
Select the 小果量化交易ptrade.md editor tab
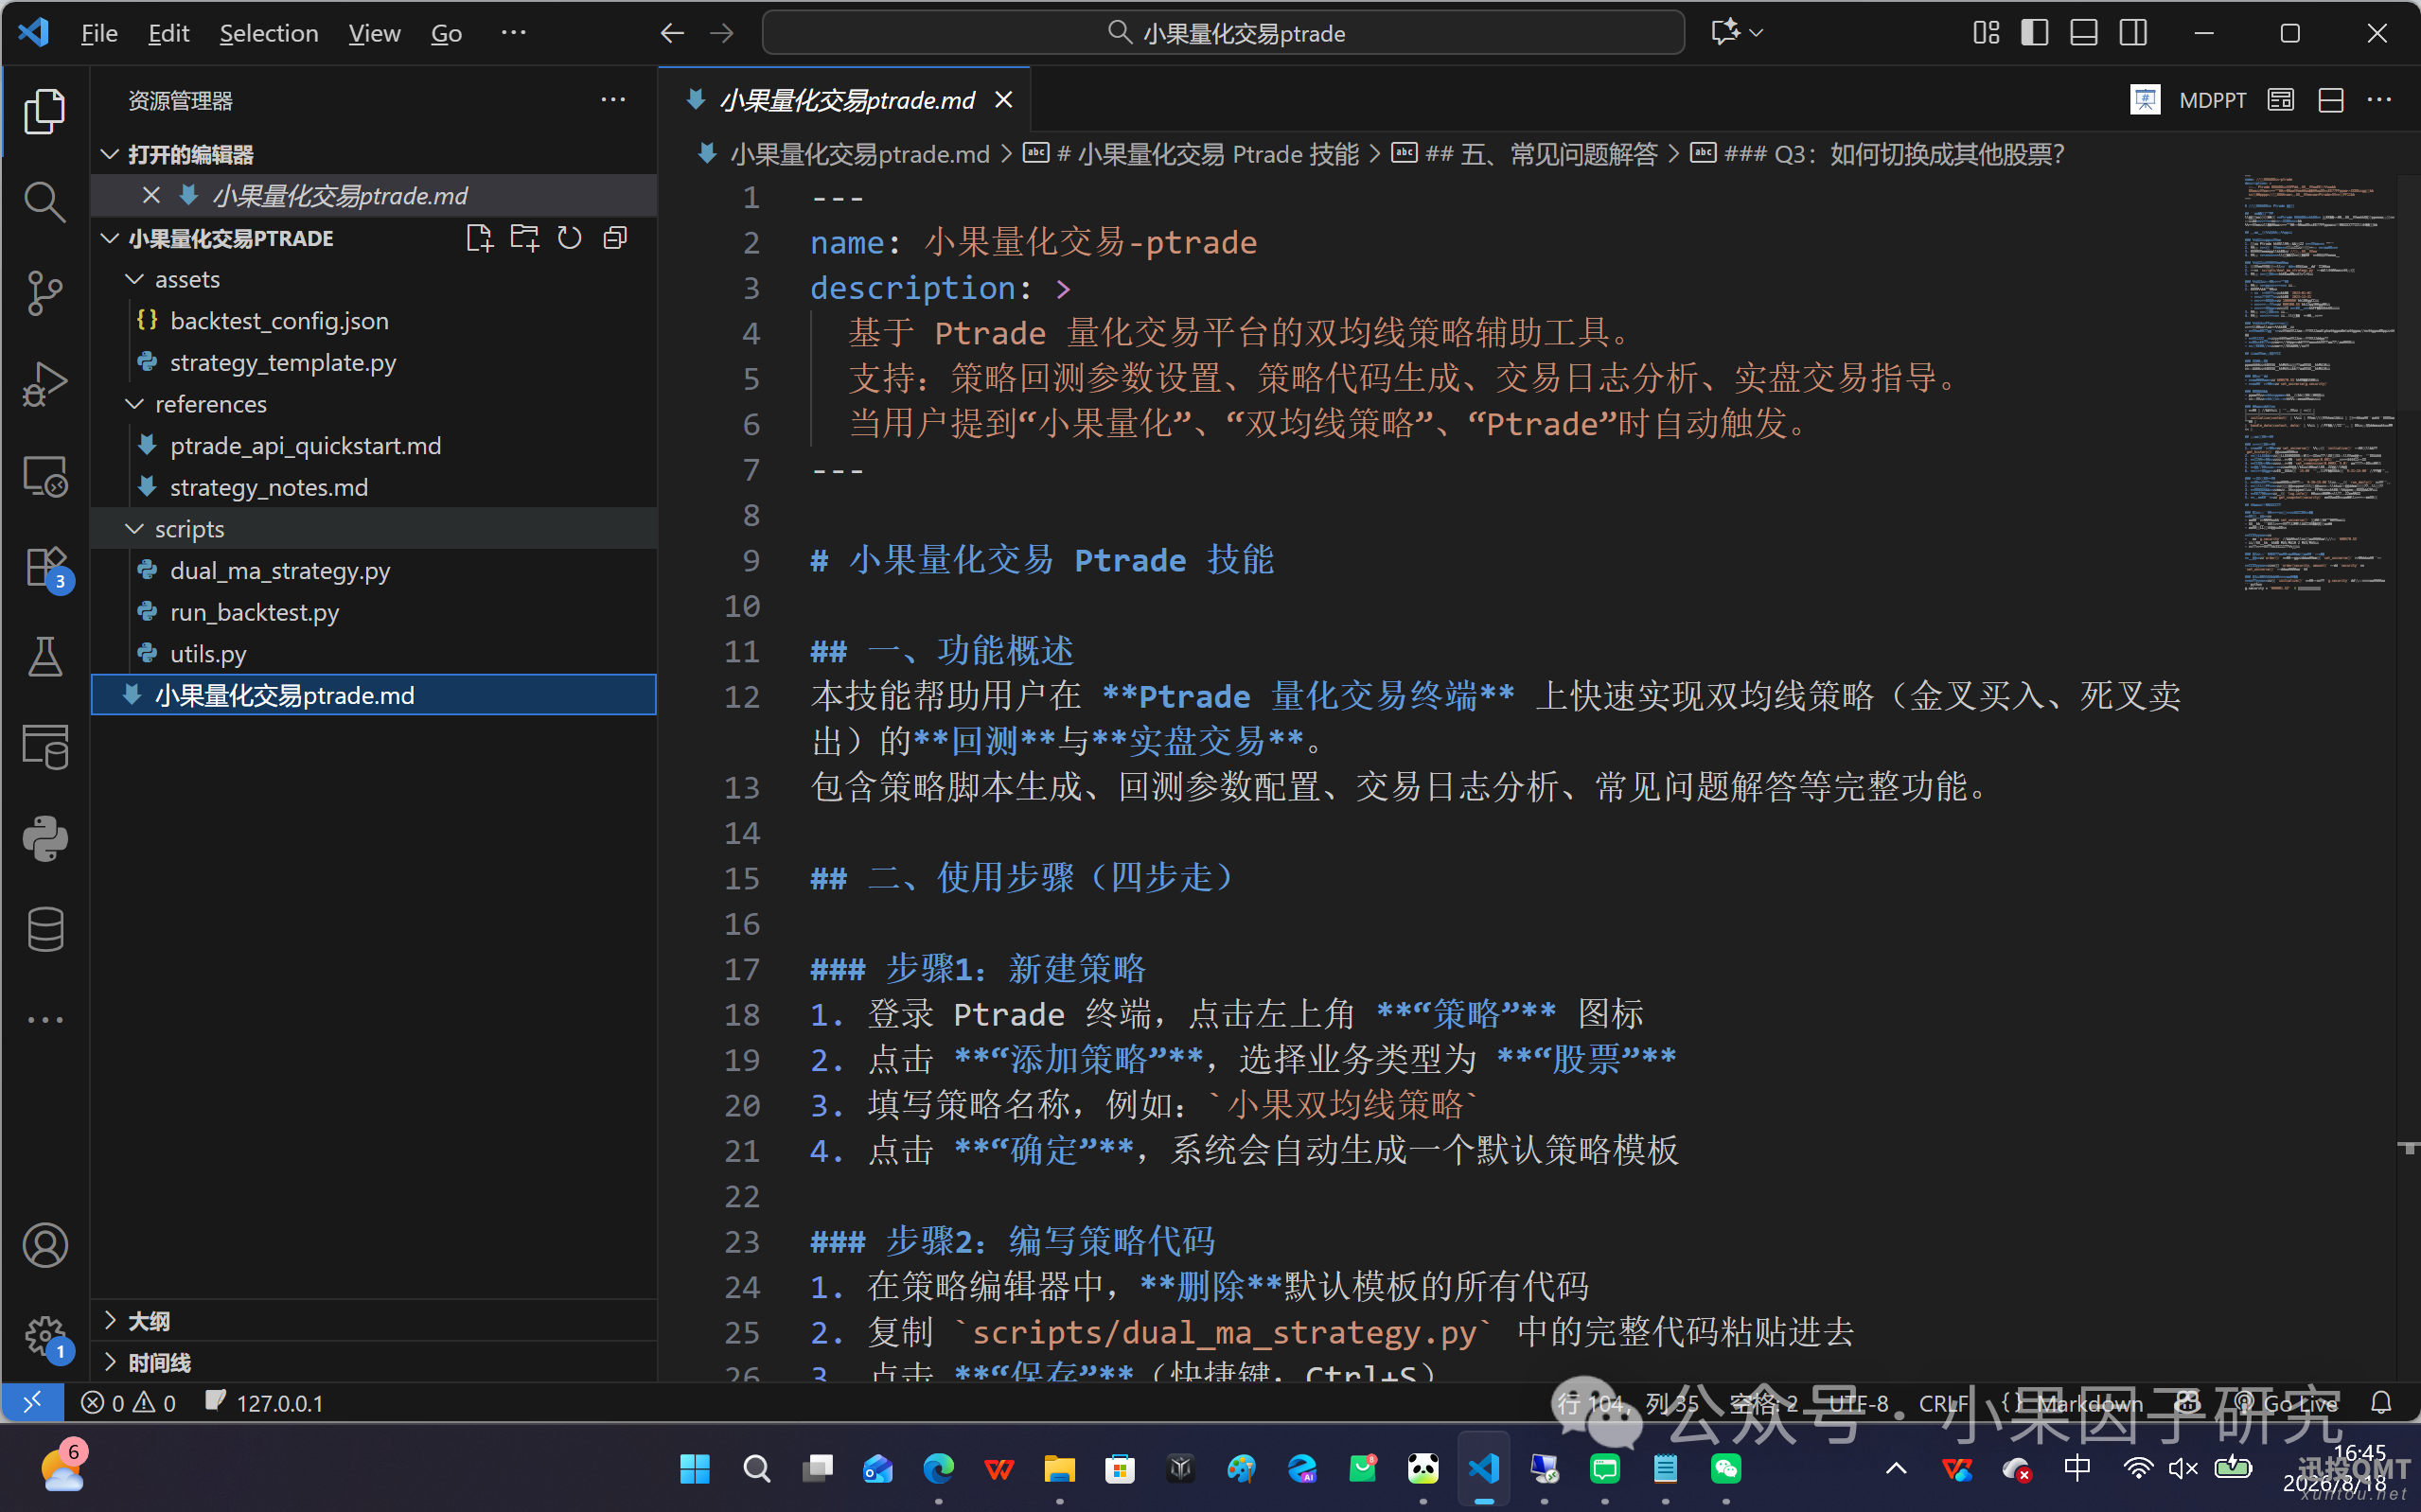(x=846, y=100)
